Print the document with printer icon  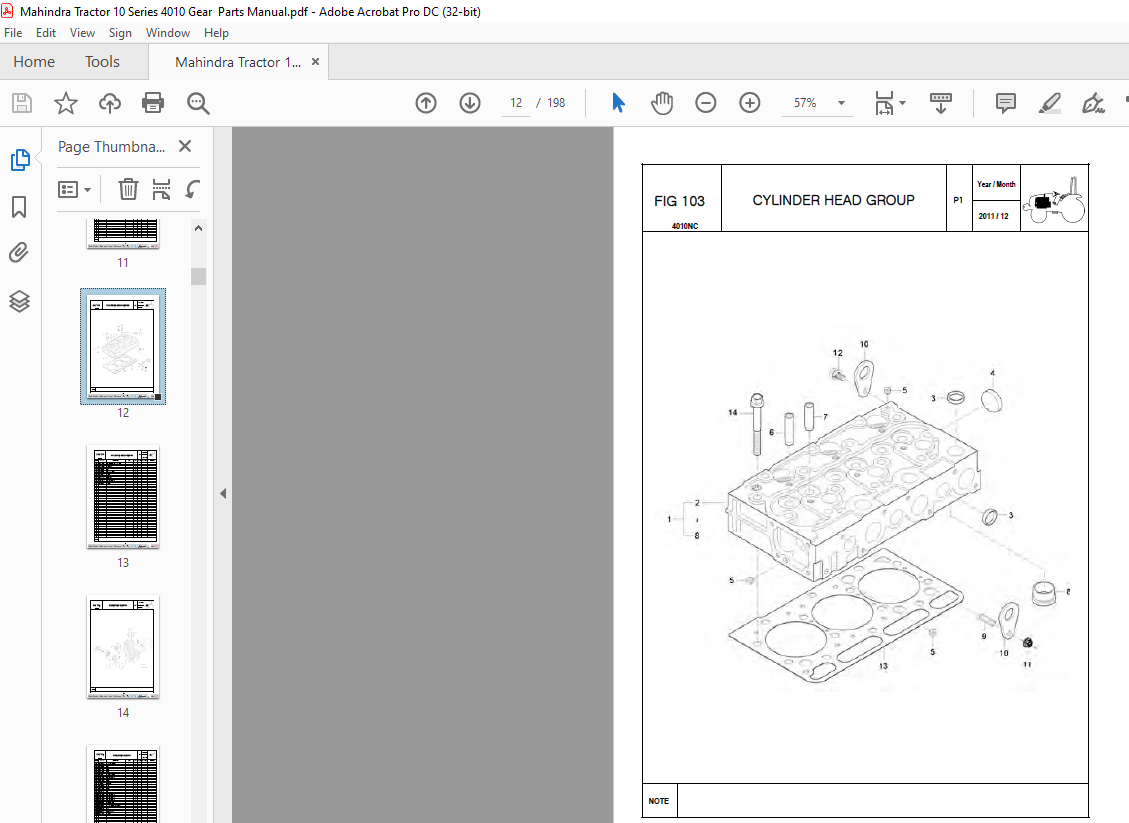pyautogui.click(x=153, y=103)
